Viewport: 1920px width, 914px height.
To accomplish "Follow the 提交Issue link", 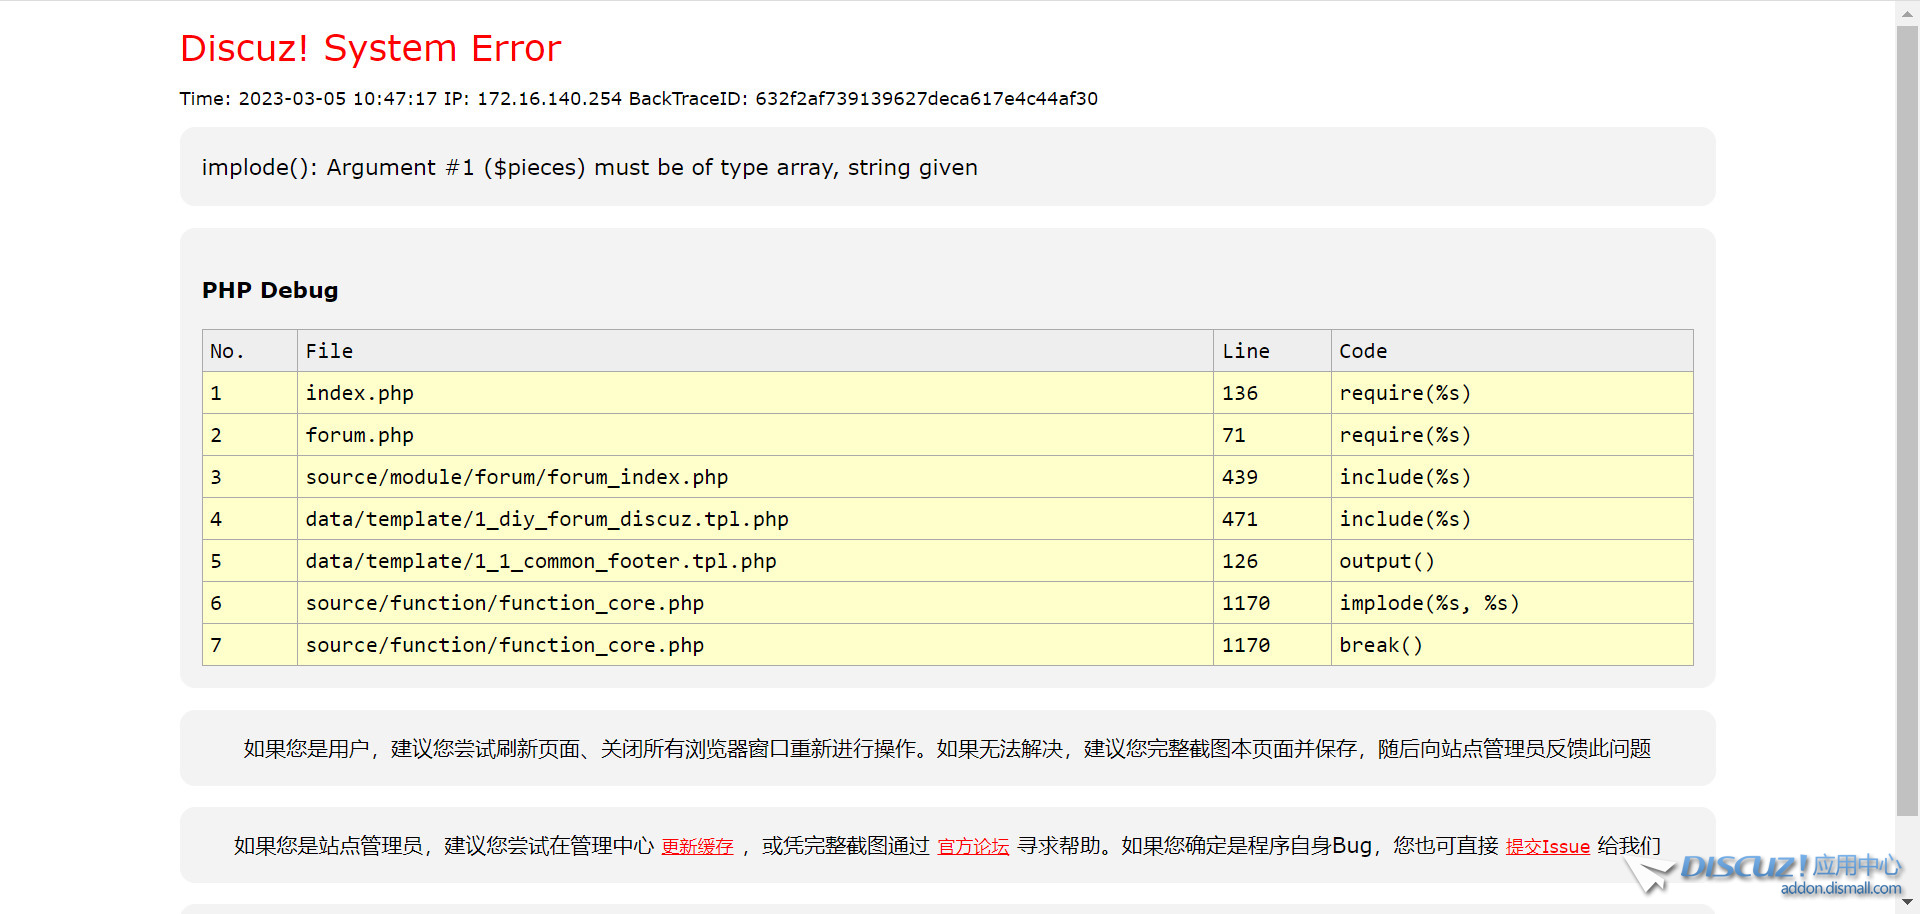I will (1547, 847).
